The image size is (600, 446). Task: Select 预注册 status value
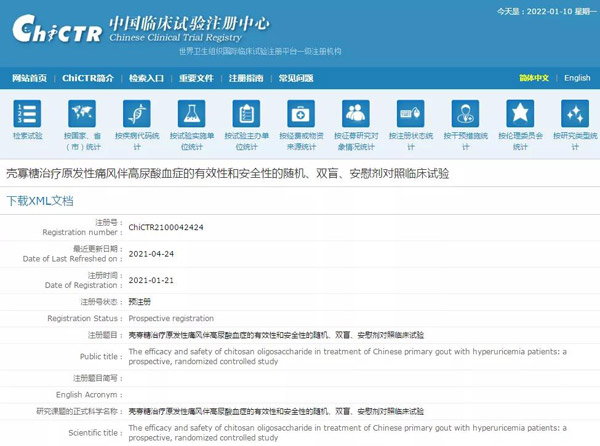[140, 302]
